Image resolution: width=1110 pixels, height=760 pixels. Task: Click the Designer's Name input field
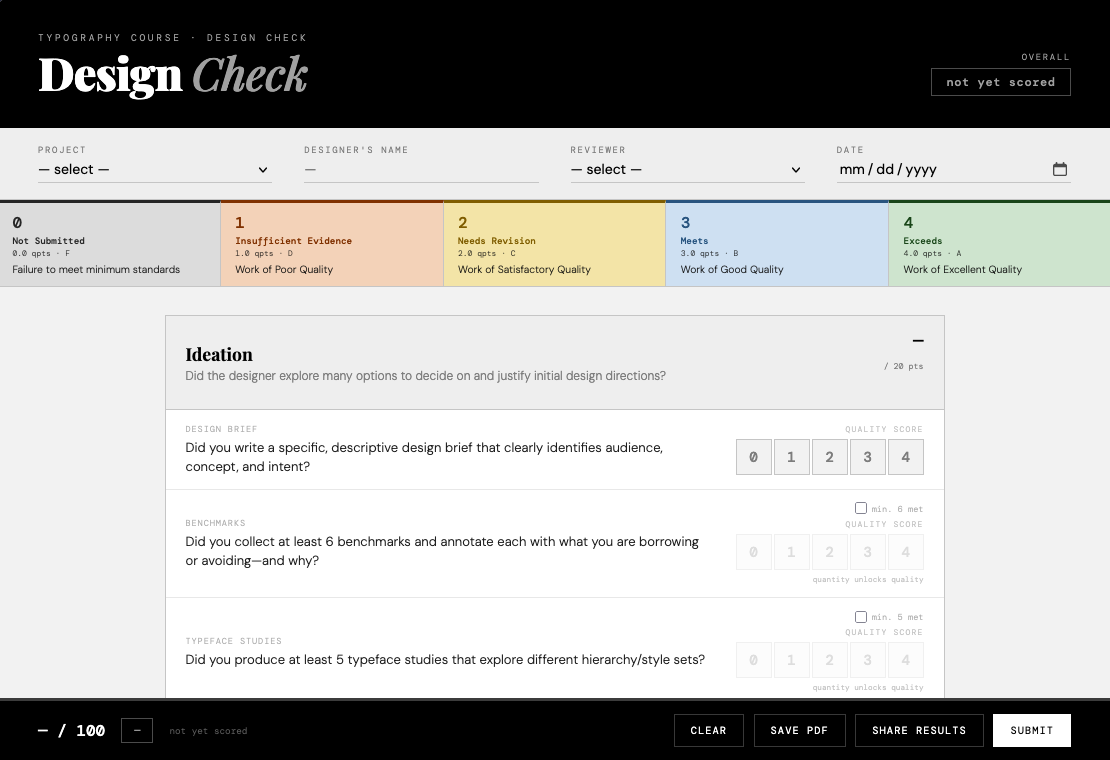click(421, 169)
